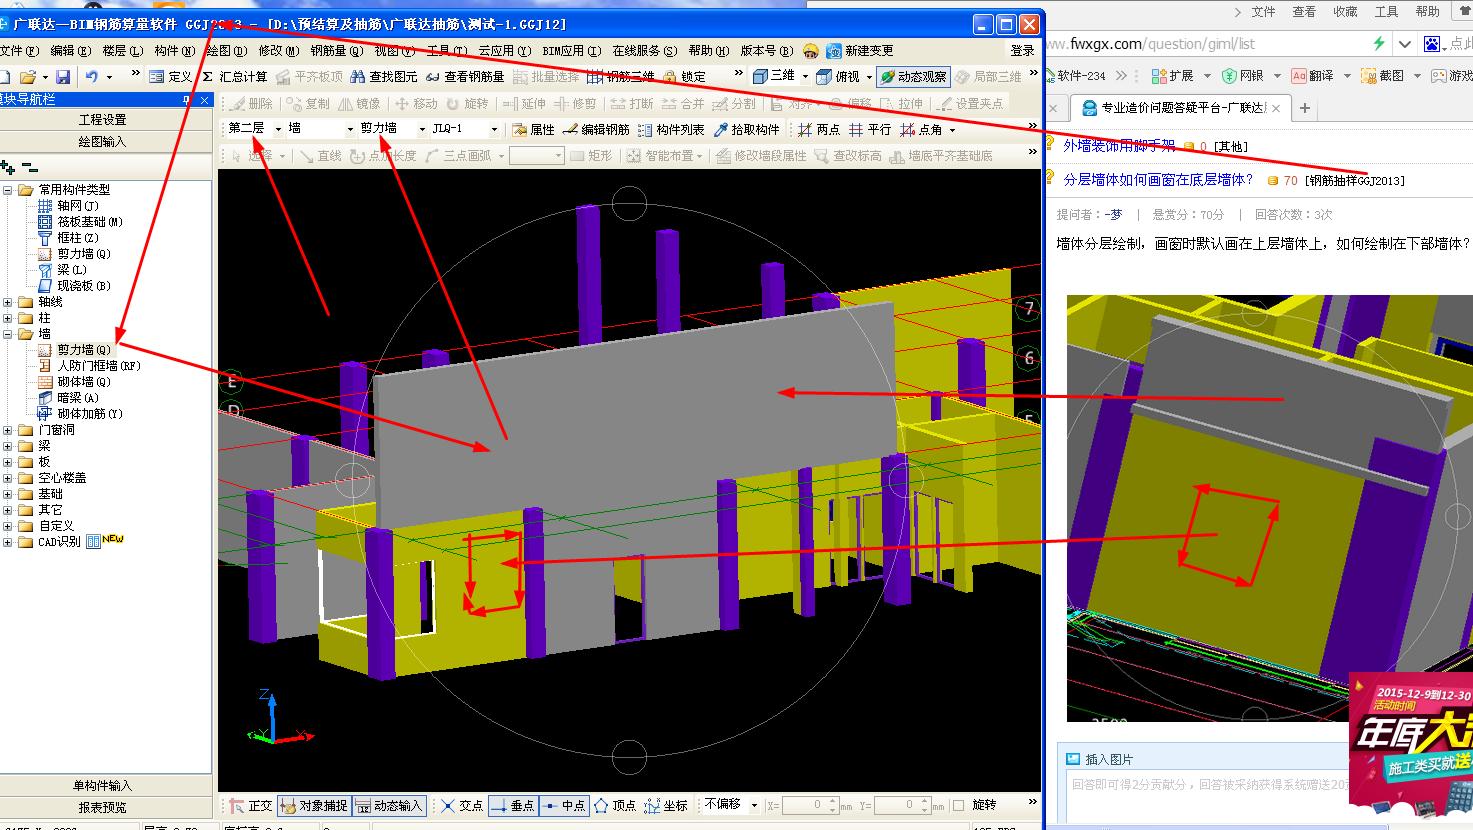
Task: Select the 俯视 top view tool
Action: 838,76
